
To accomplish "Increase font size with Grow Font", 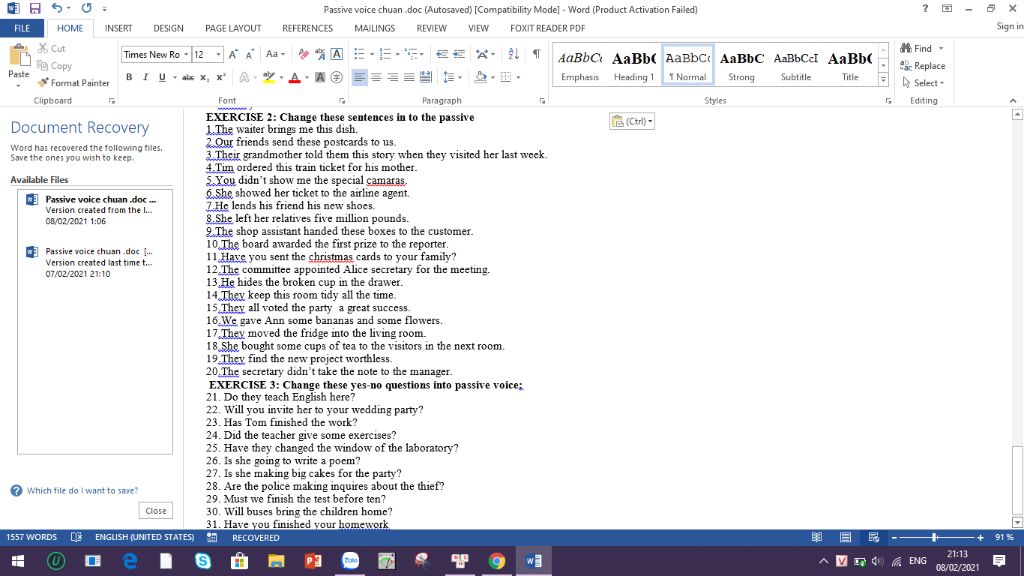I will tap(233, 54).
